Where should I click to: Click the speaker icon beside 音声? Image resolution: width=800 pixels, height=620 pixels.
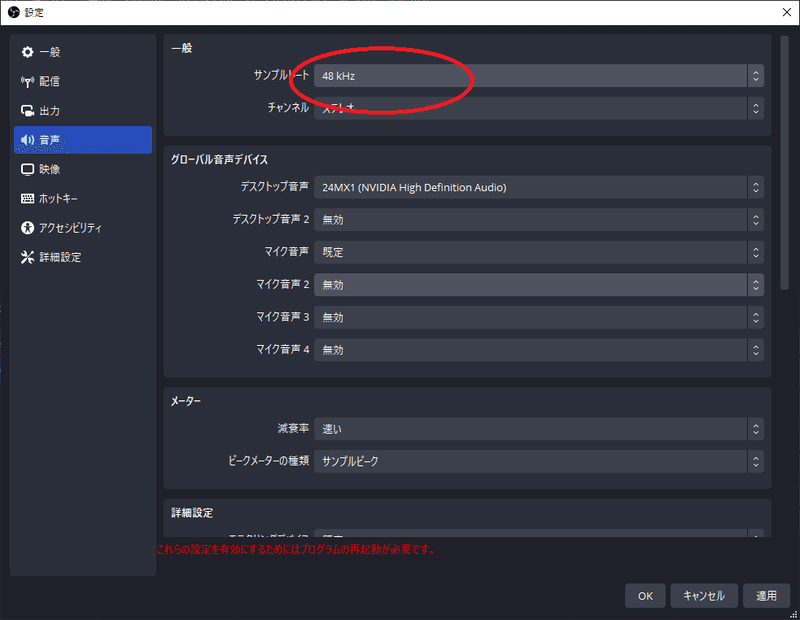27,140
